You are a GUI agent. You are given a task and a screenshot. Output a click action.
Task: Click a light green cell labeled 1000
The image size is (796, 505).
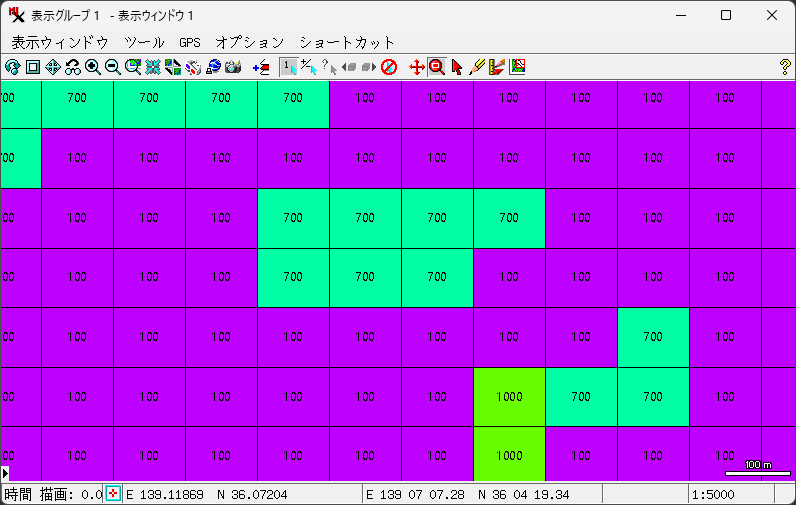pos(509,397)
